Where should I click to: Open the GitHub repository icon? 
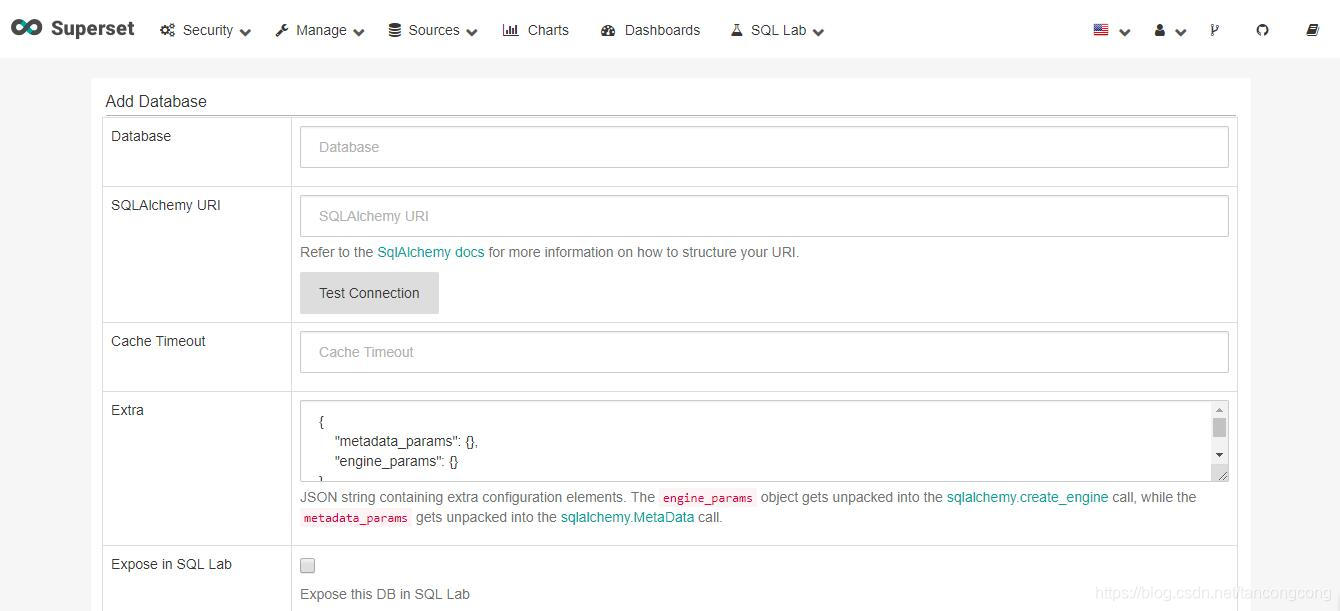pyautogui.click(x=1262, y=30)
